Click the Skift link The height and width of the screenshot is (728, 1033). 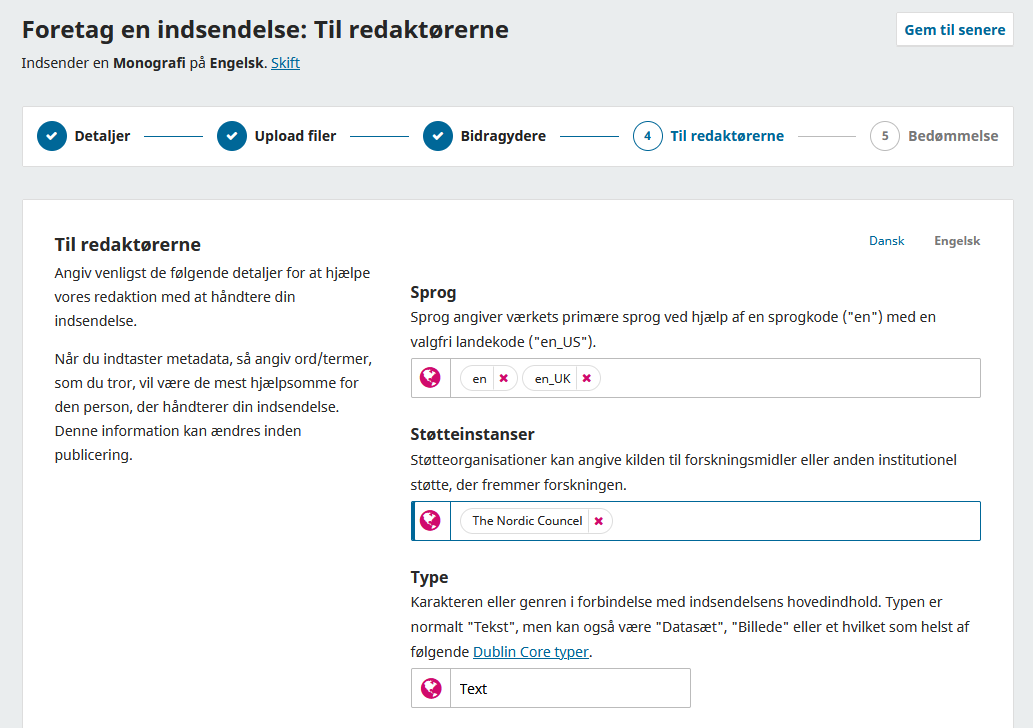[x=285, y=63]
